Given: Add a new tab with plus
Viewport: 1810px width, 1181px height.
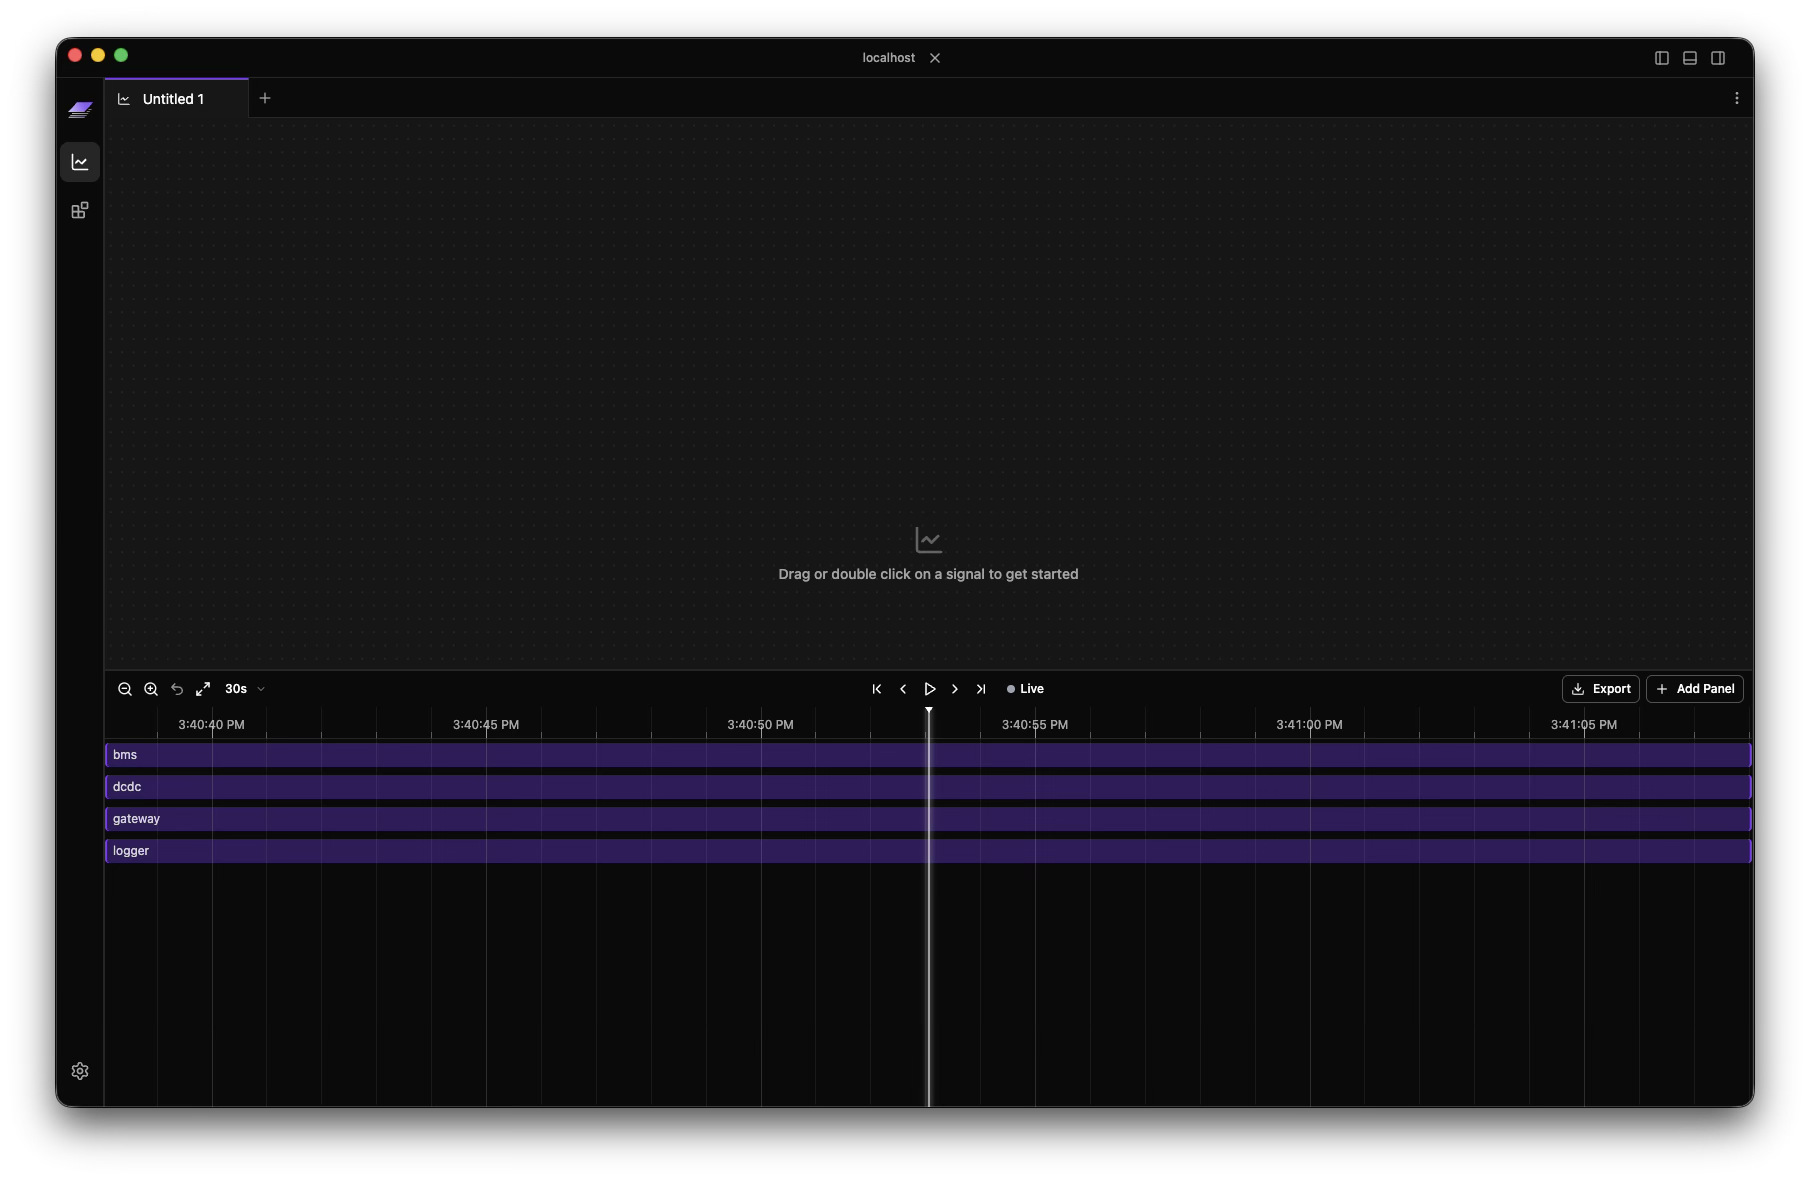Looking at the screenshot, I should click(265, 98).
